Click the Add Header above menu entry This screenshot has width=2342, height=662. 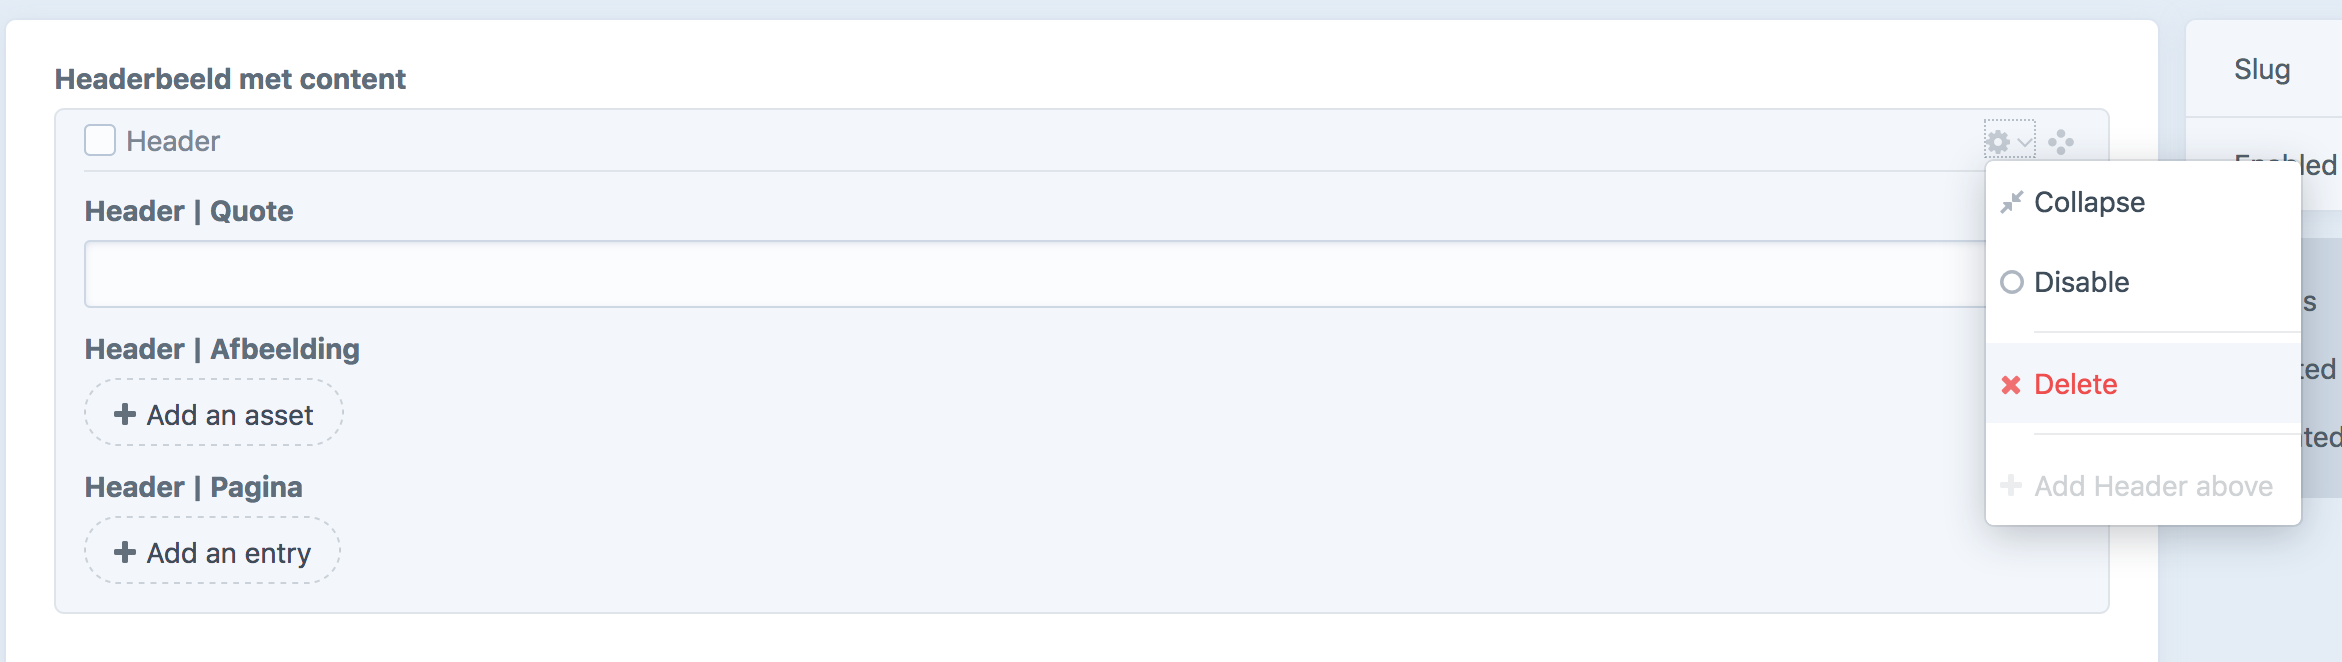click(x=2152, y=485)
